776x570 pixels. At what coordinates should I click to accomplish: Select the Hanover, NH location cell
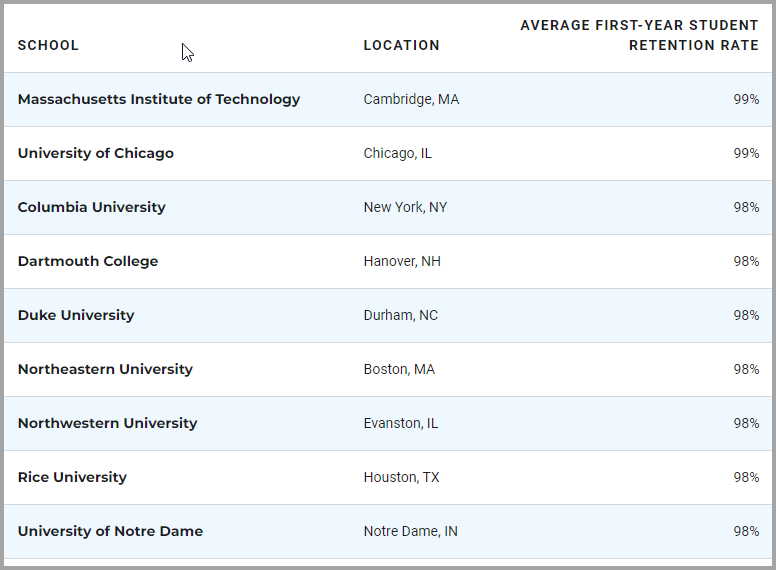tap(402, 261)
